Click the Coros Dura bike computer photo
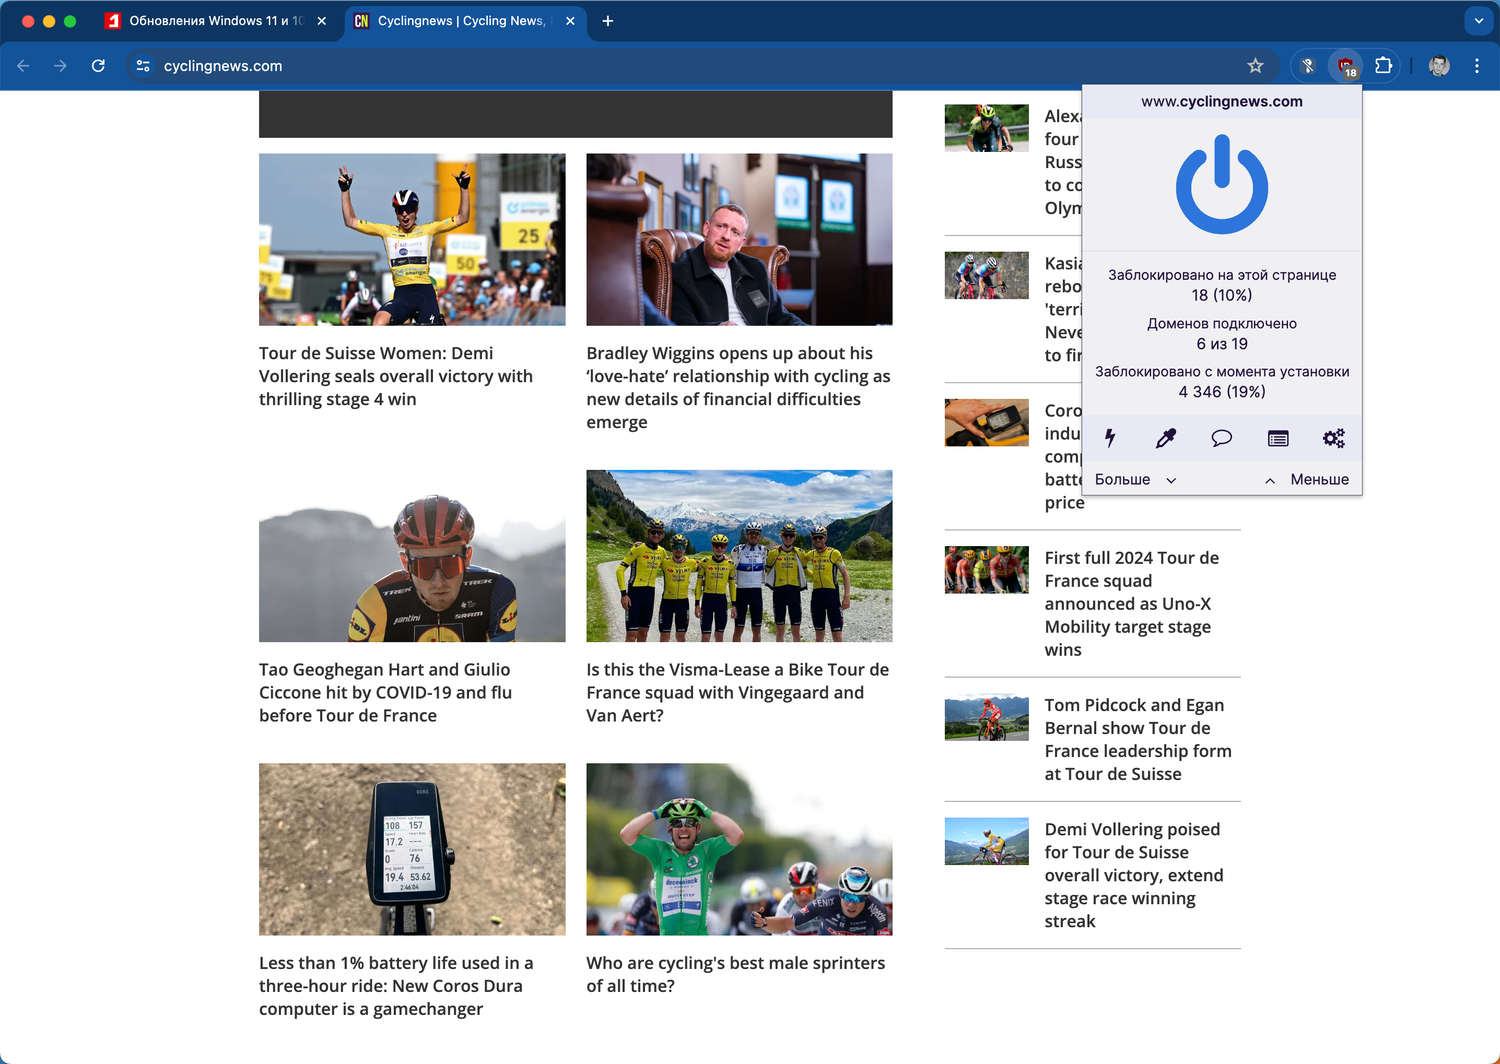This screenshot has width=1500, height=1064. (x=412, y=850)
